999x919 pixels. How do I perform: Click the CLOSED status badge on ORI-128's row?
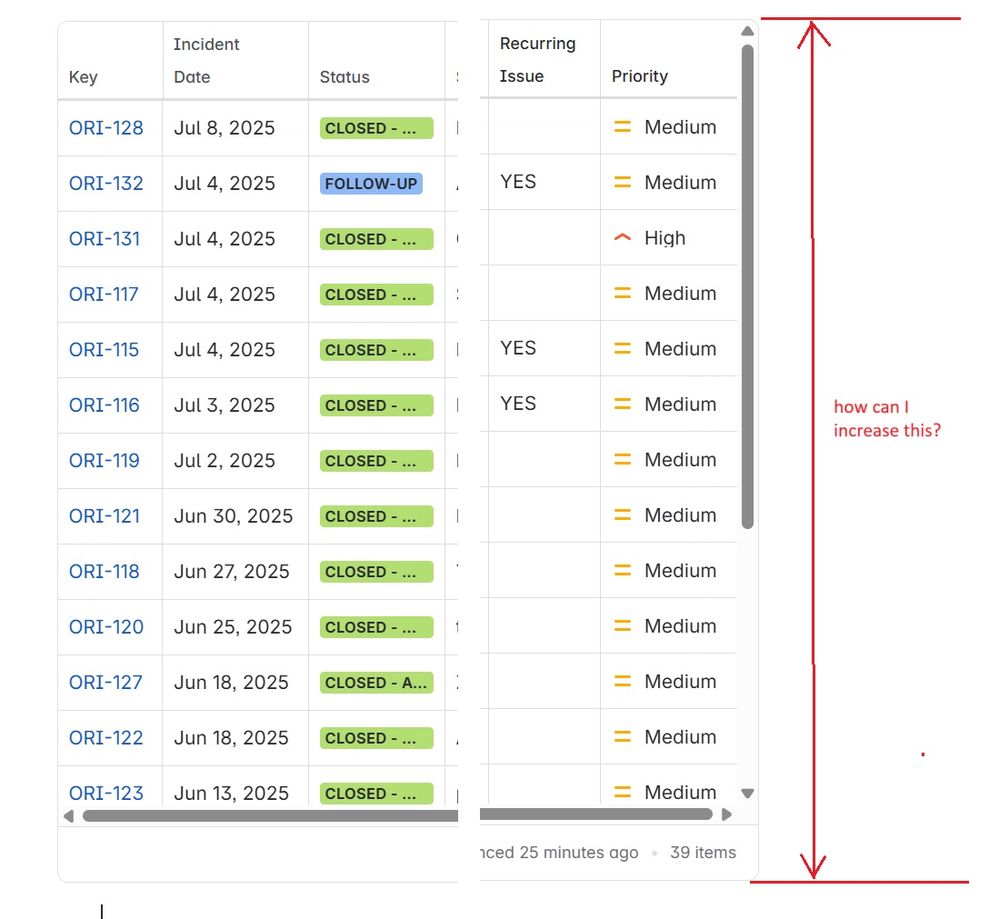(x=375, y=128)
